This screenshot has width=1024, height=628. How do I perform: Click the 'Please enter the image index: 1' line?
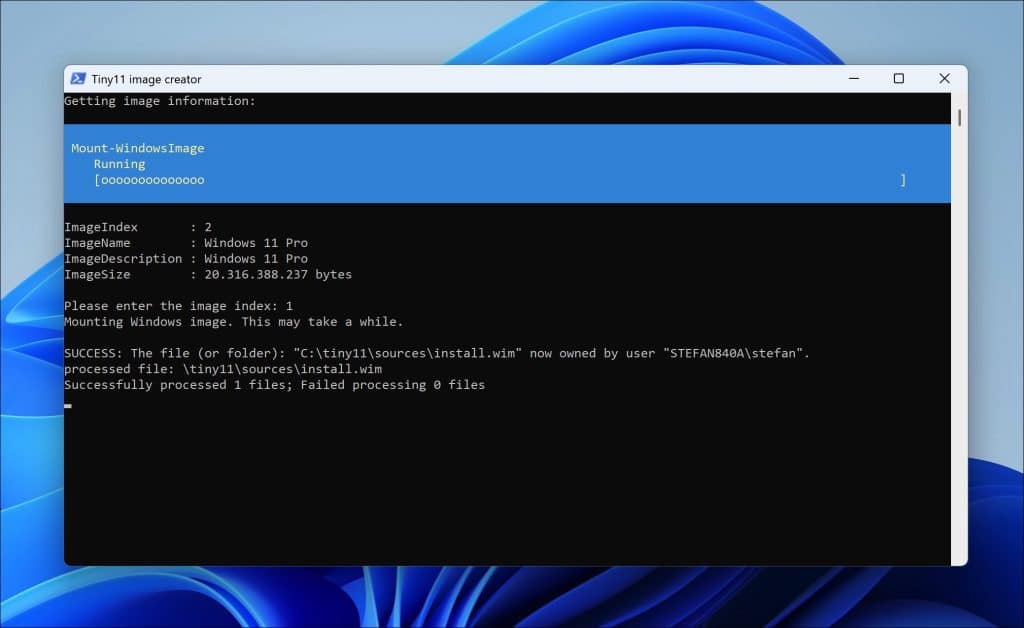tap(178, 306)
